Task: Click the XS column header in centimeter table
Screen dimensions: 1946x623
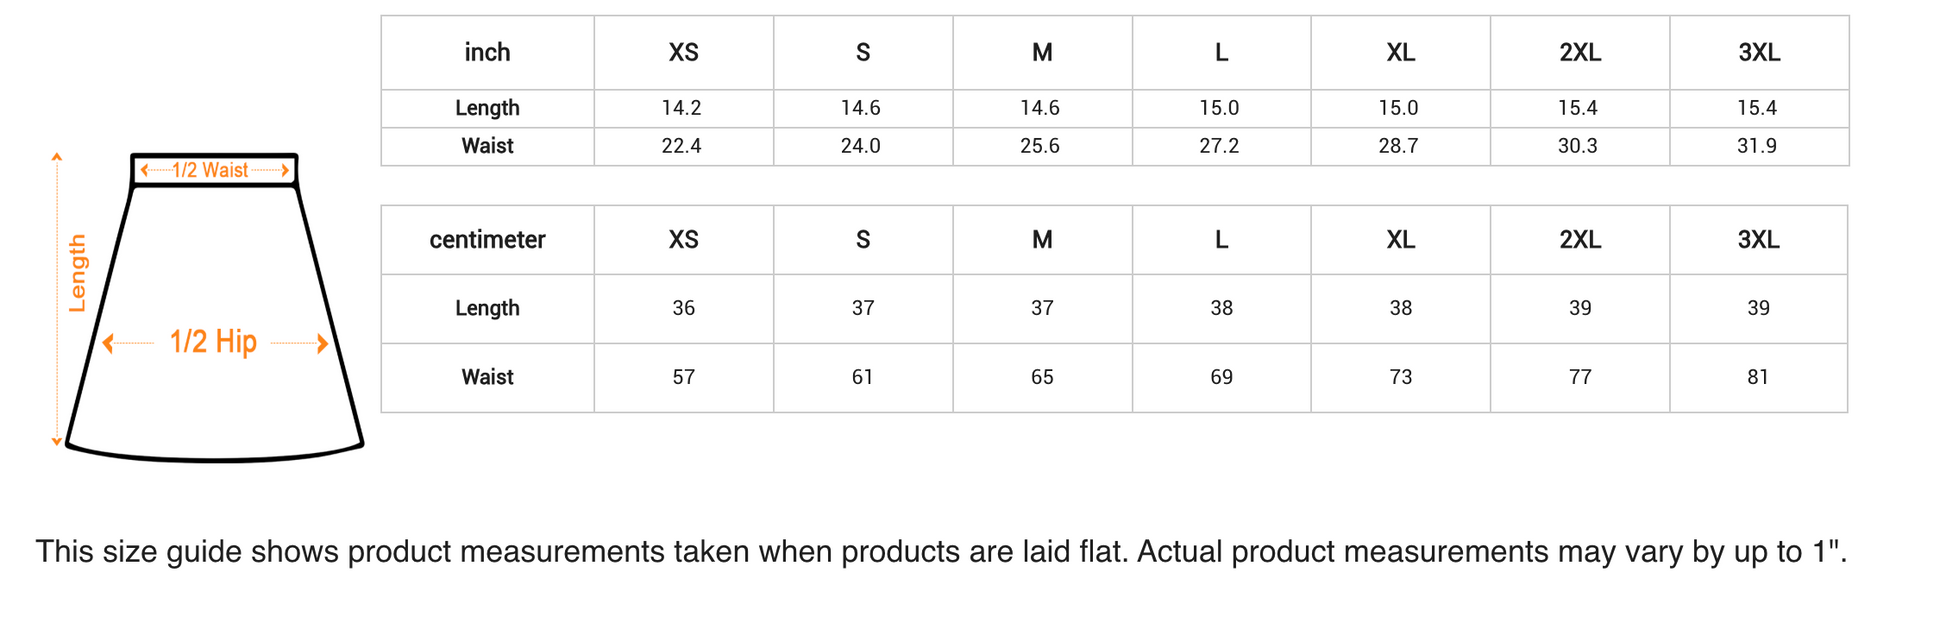Action: point(683,240)
